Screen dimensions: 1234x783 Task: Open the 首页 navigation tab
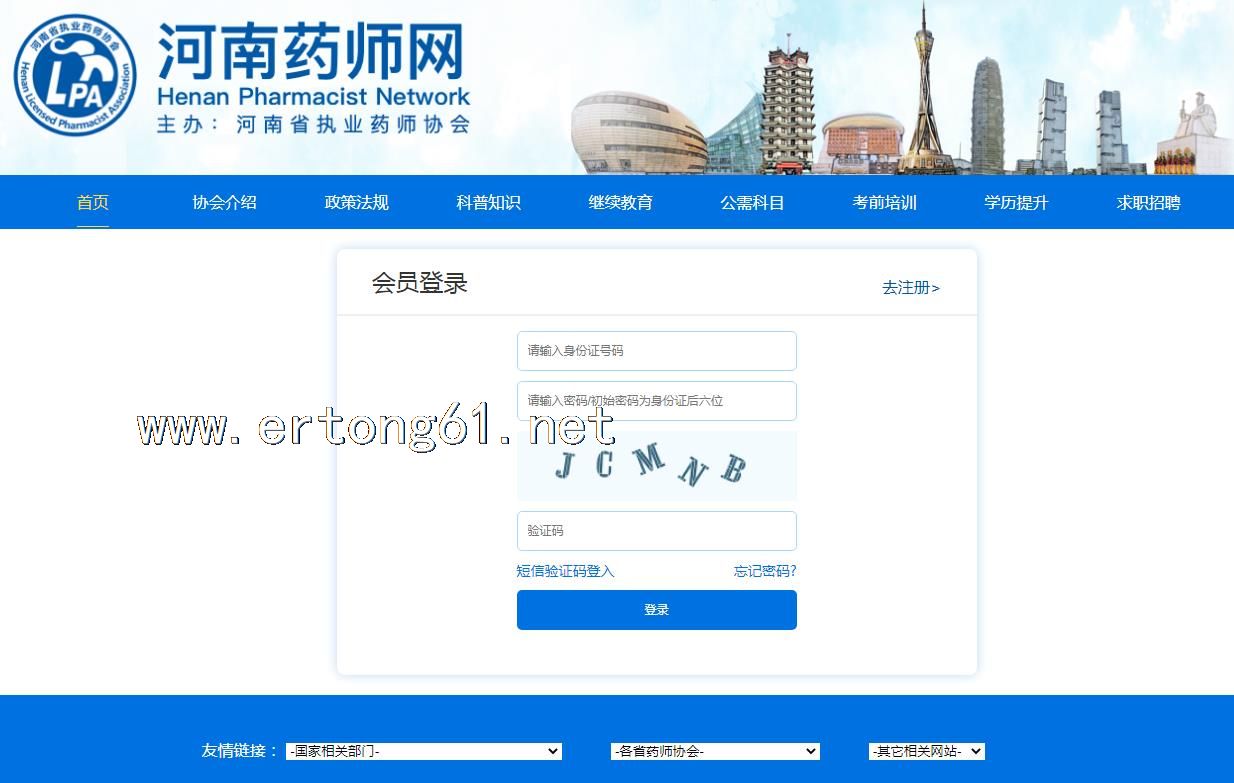coord(93,203)
